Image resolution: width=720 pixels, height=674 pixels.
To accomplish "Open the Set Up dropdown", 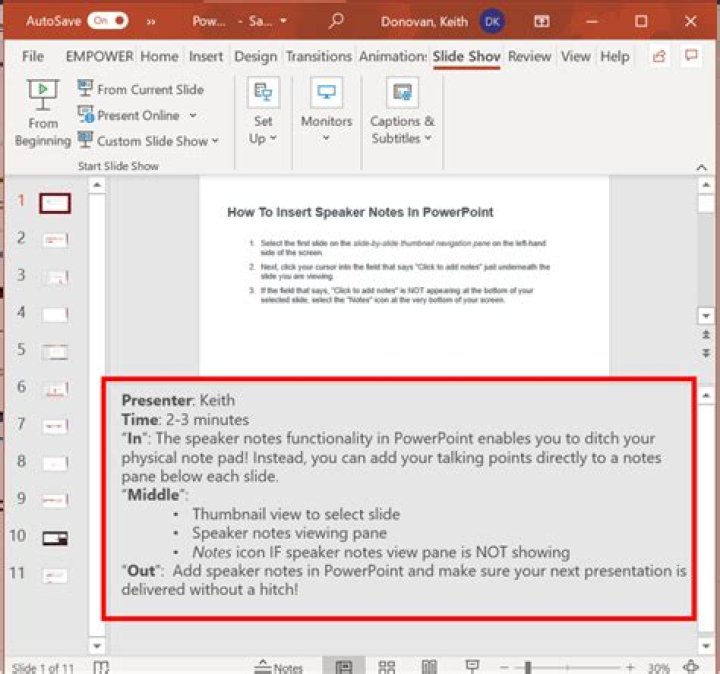I will pyautogui.click(x=263, y=112).
